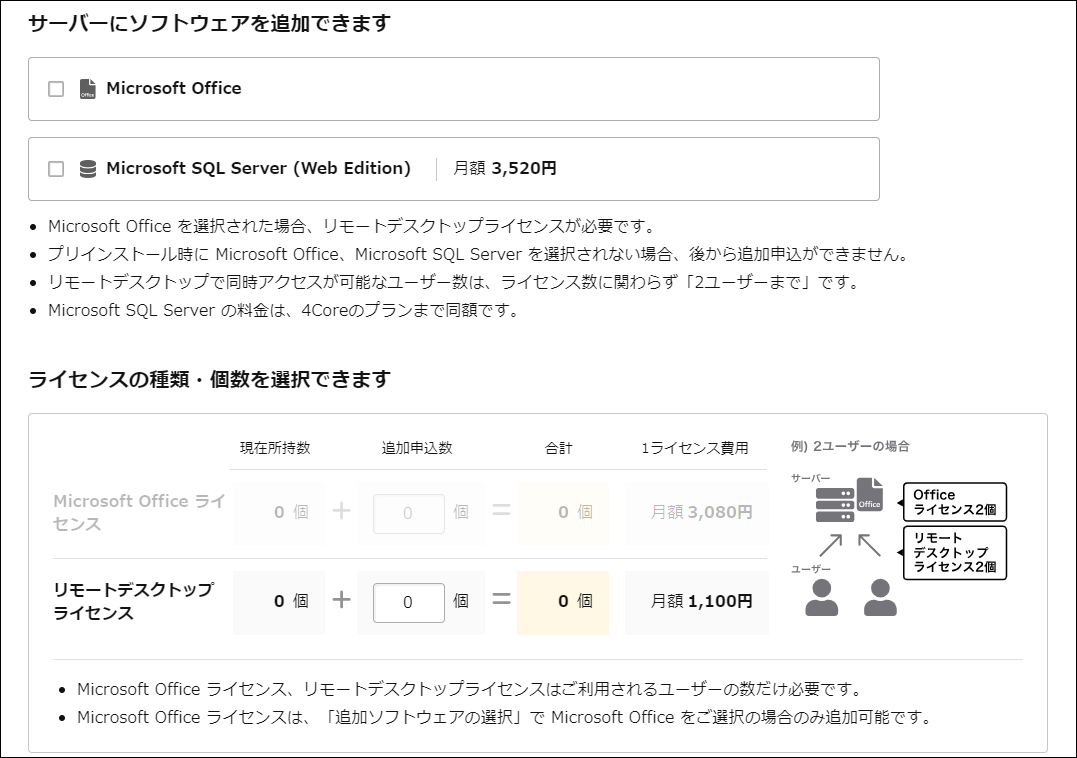Click the server stack icon in the example diagram
1077x758 pixels.
835,503
